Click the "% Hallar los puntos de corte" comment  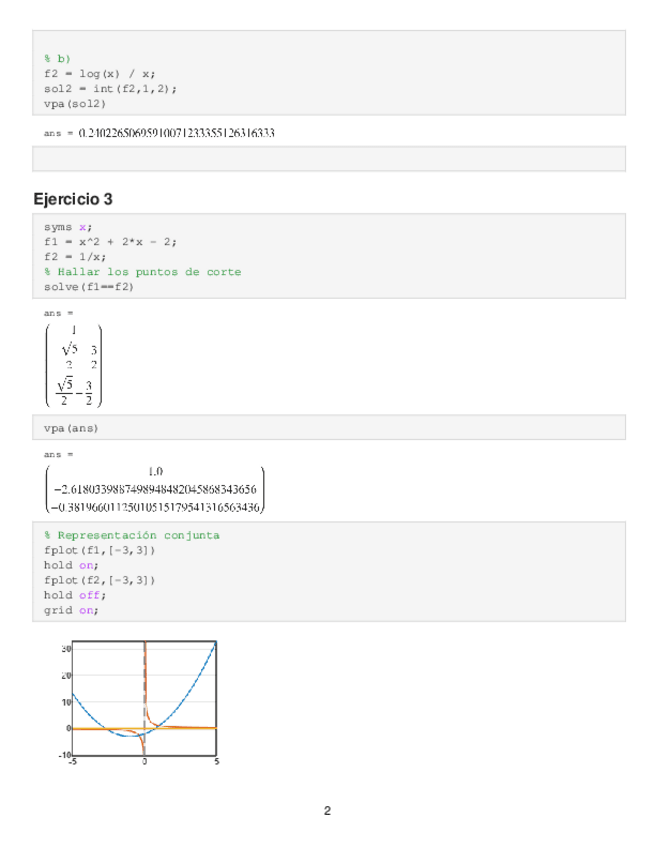(x=142, y=272)
